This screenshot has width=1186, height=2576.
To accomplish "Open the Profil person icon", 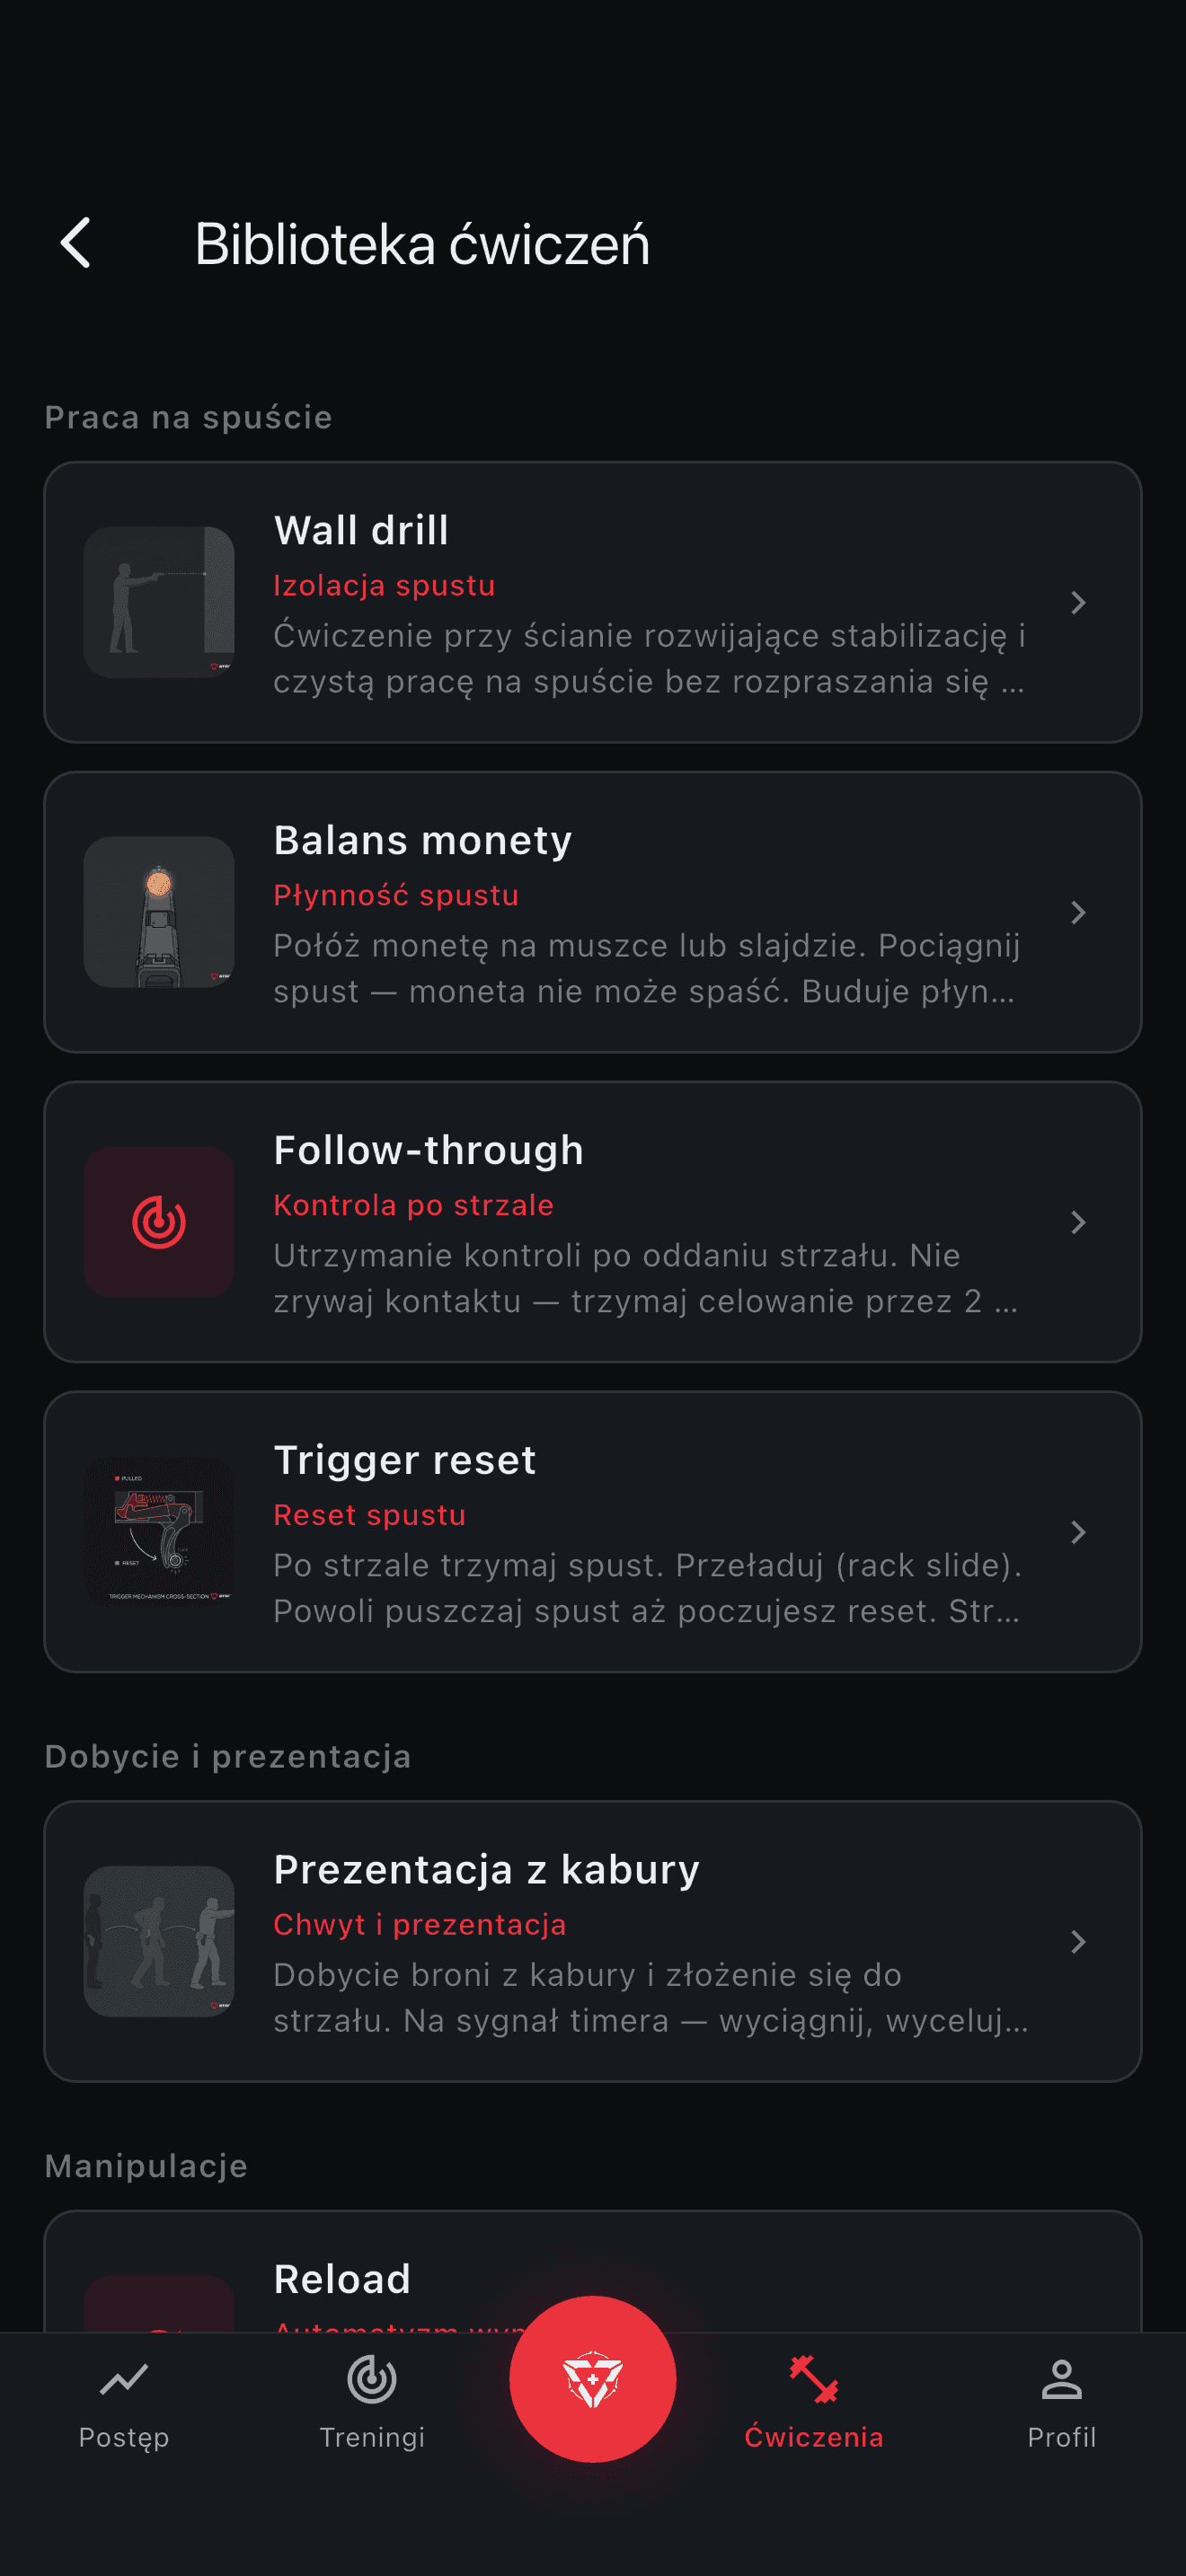I will pyautogui.click(x=1061, y=2379).
